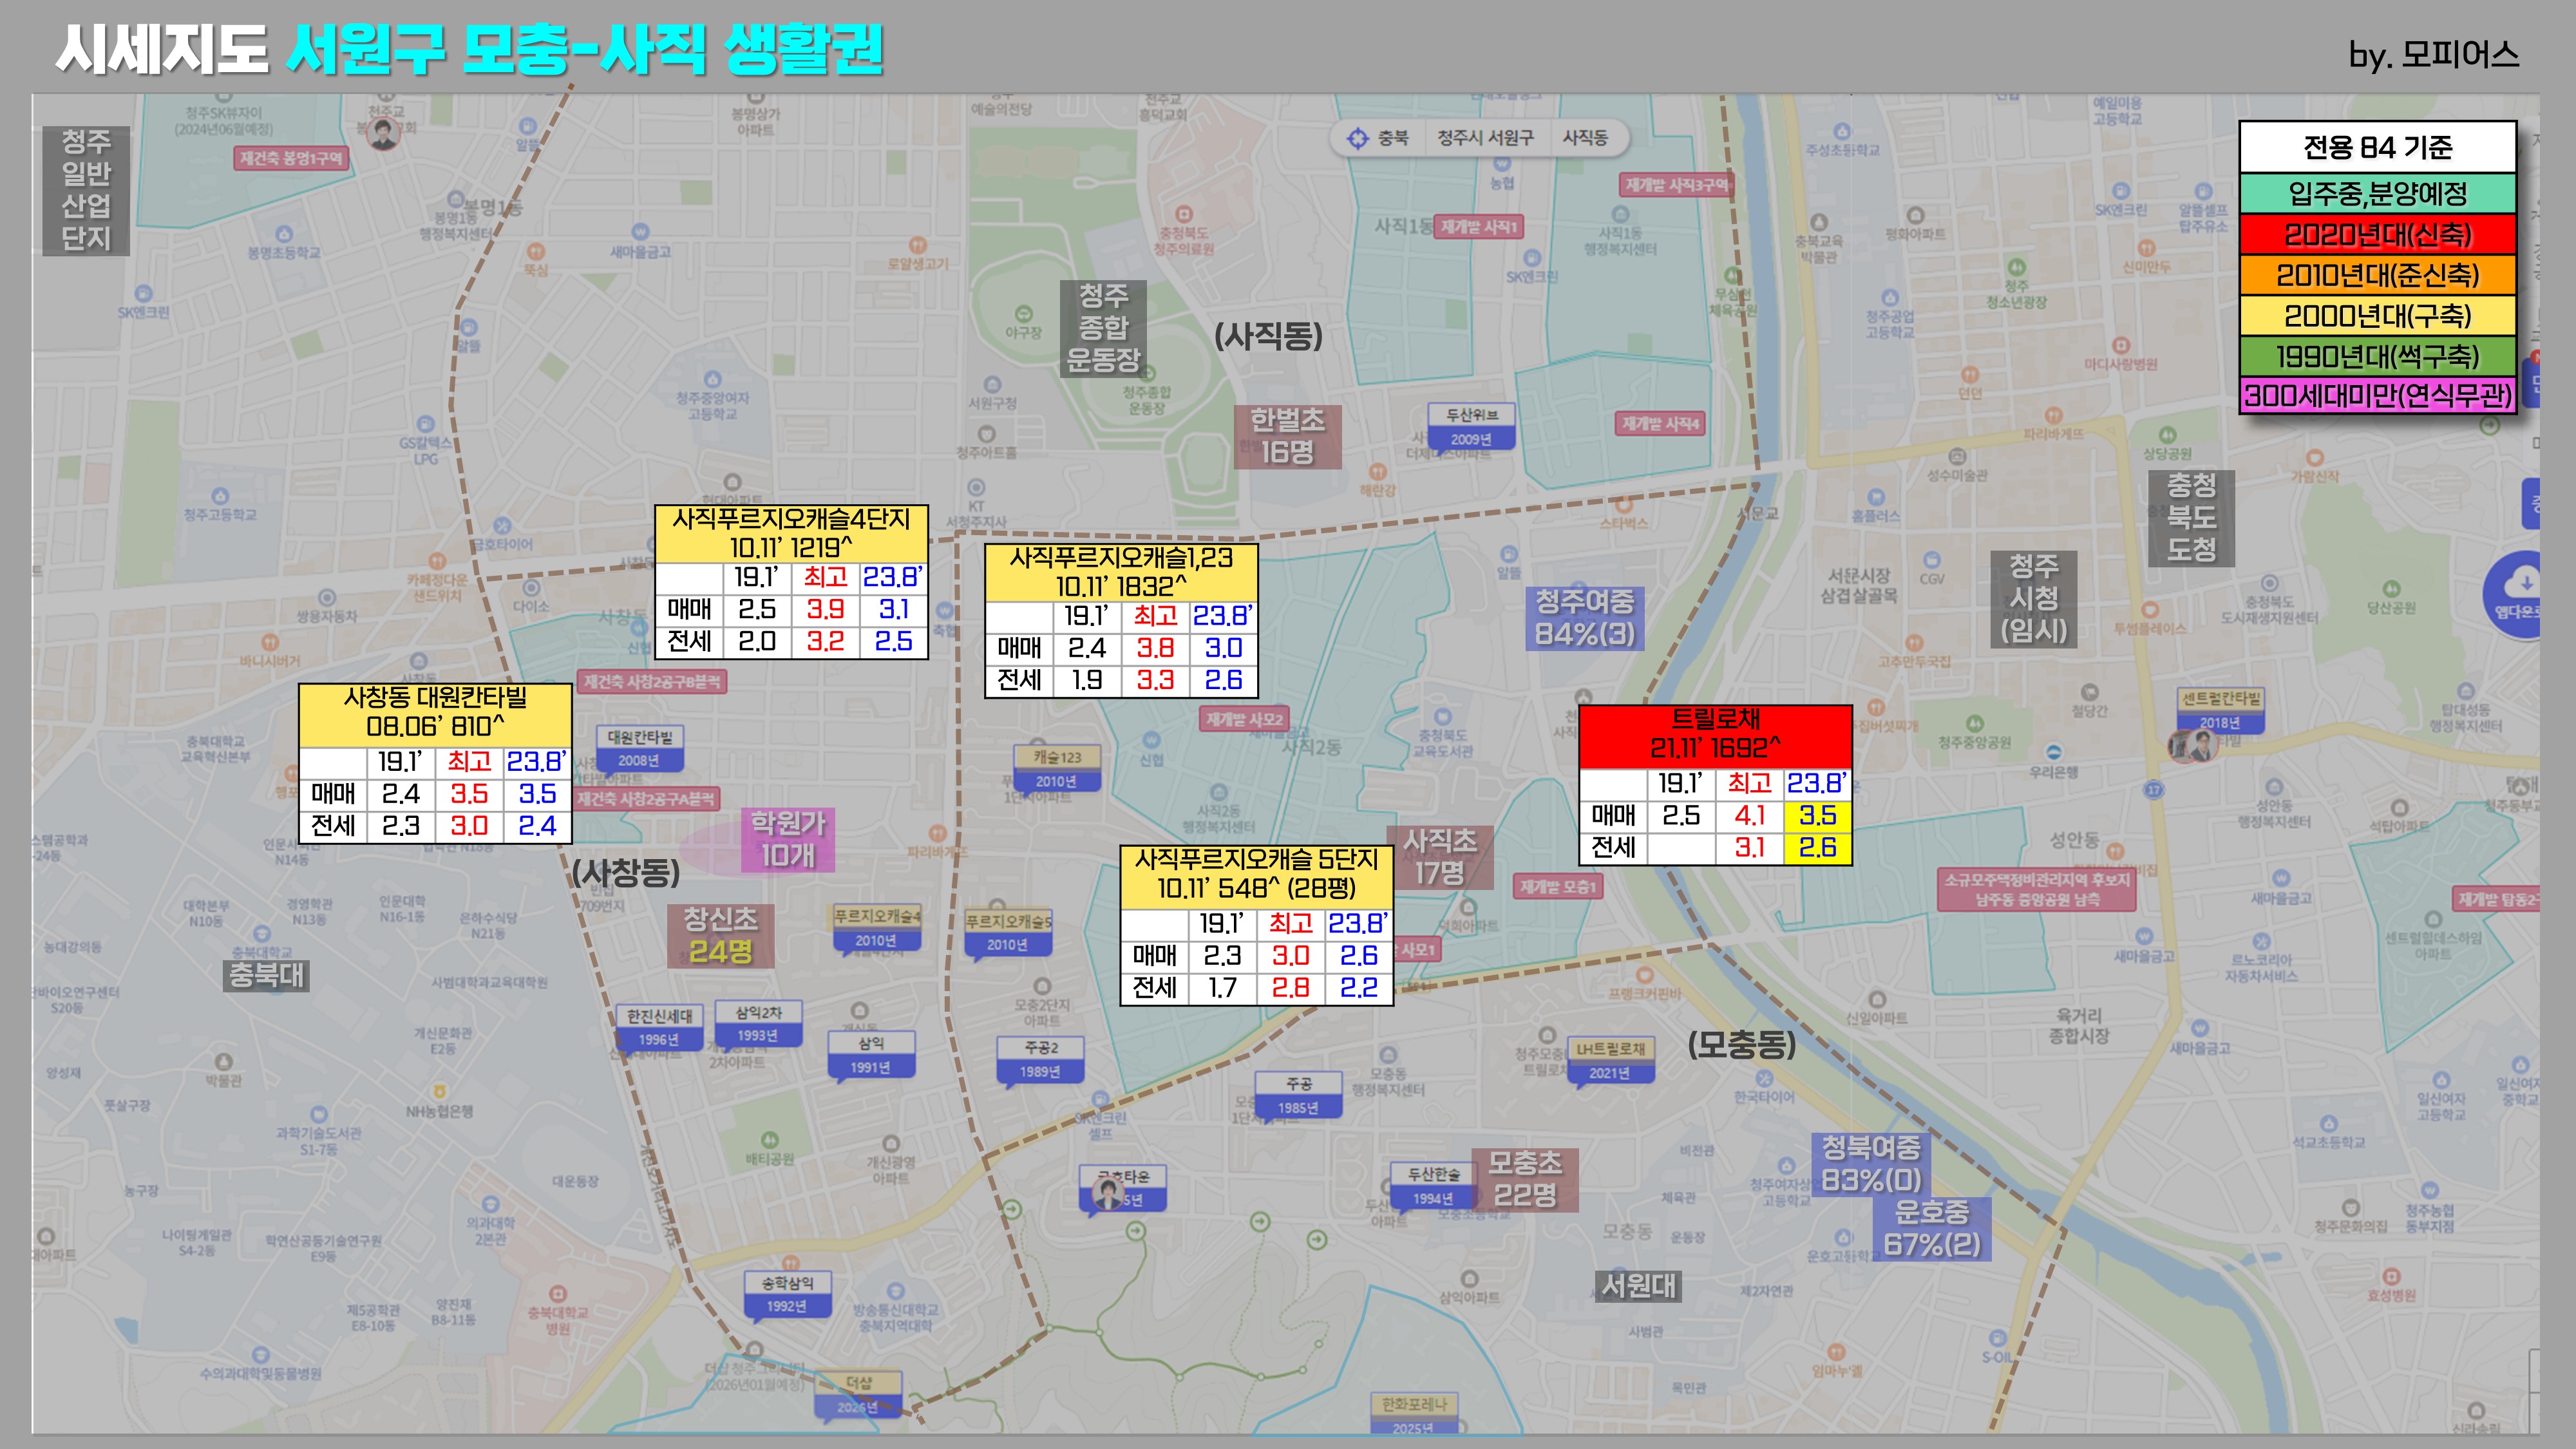Click the red 2020년대(신축) legend swatch
Viewport: 2576px width, 1449px height.
point(2377,234)
